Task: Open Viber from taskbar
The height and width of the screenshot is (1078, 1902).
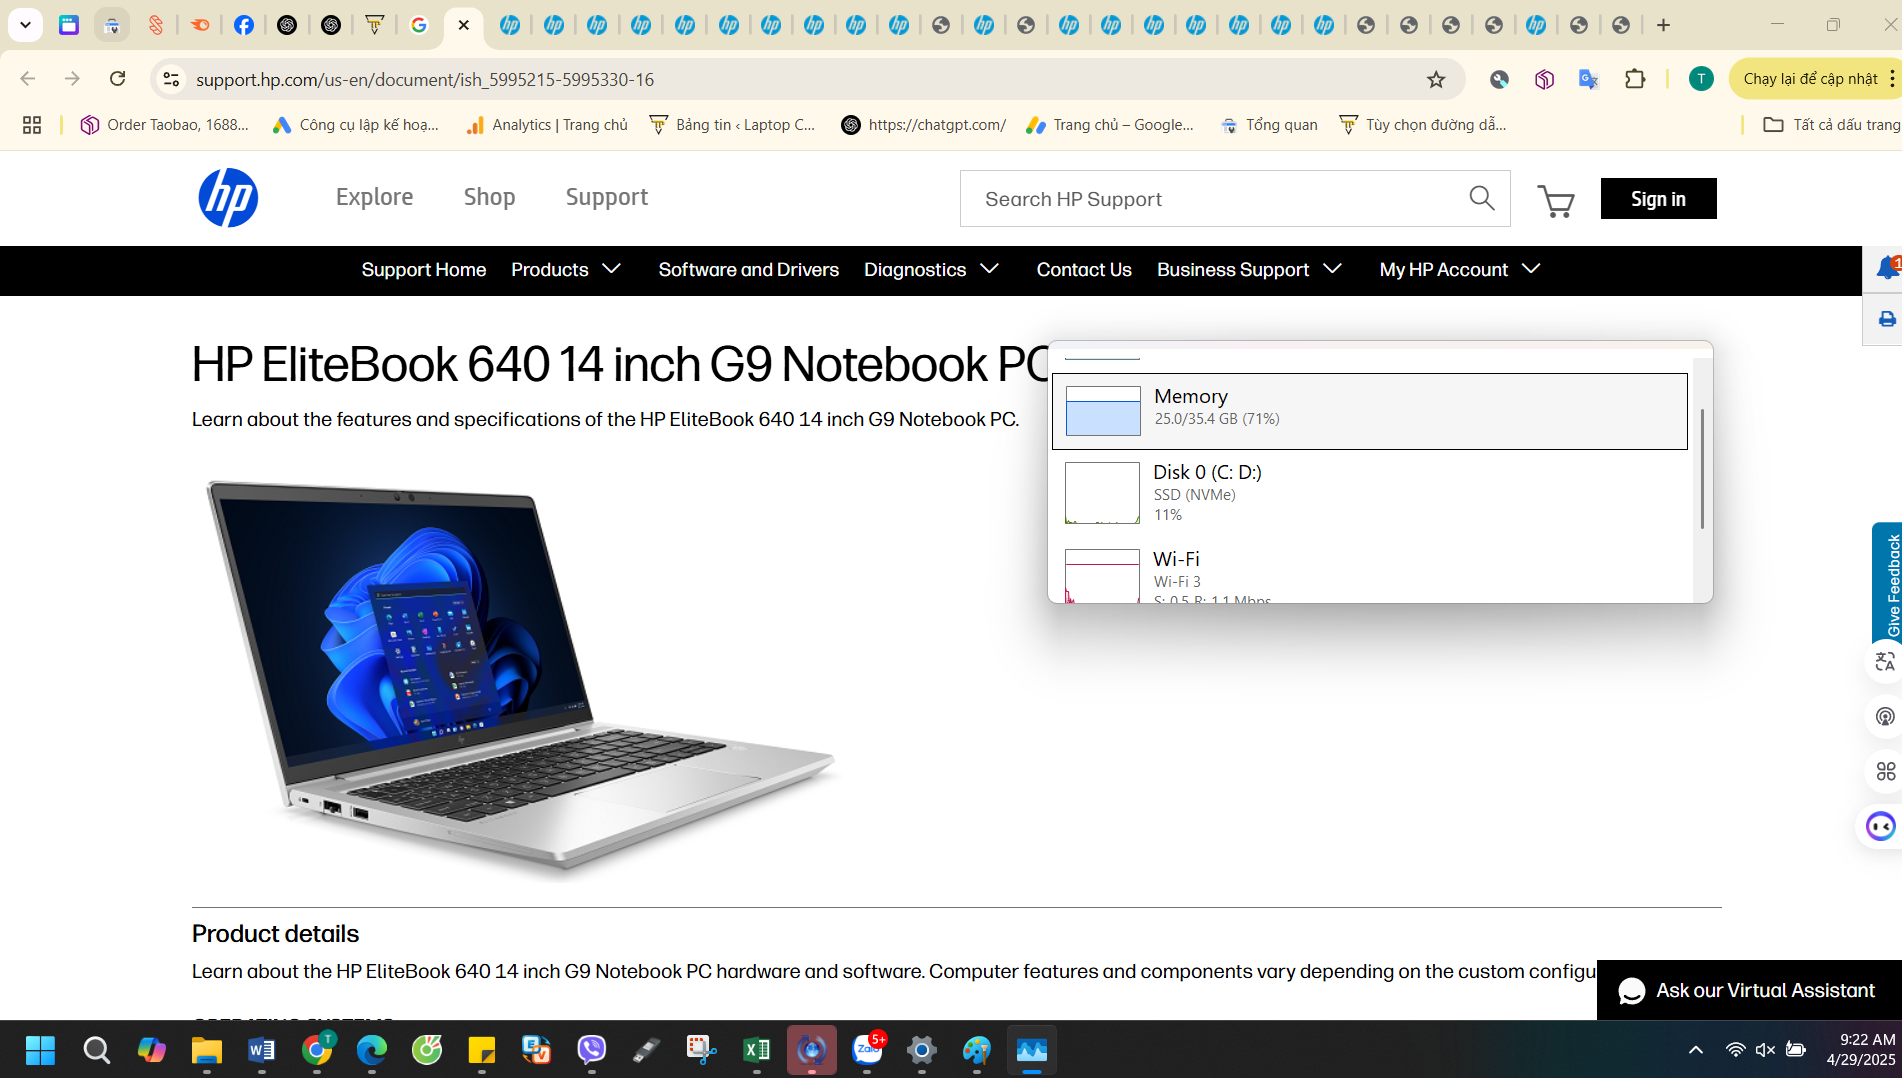Action: [591, 1050]
